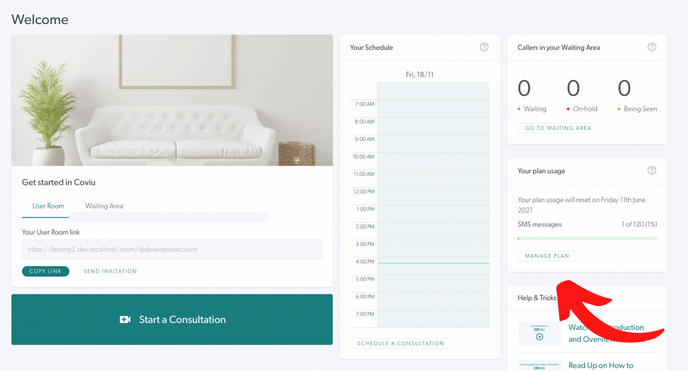
Task: Send an invitation link
Action: 110,271
